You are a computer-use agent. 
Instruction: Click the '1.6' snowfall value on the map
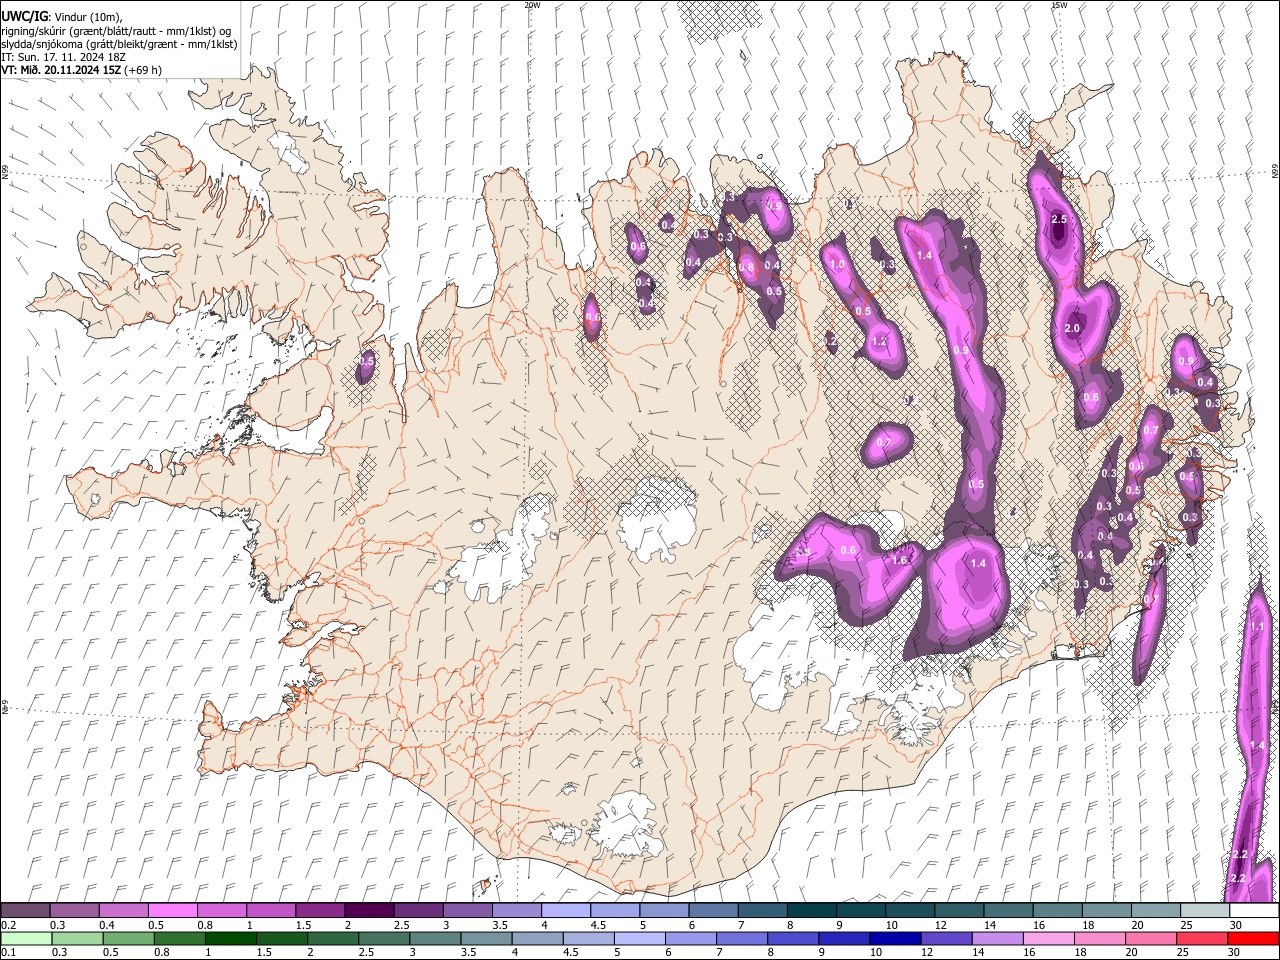[899, 560]
